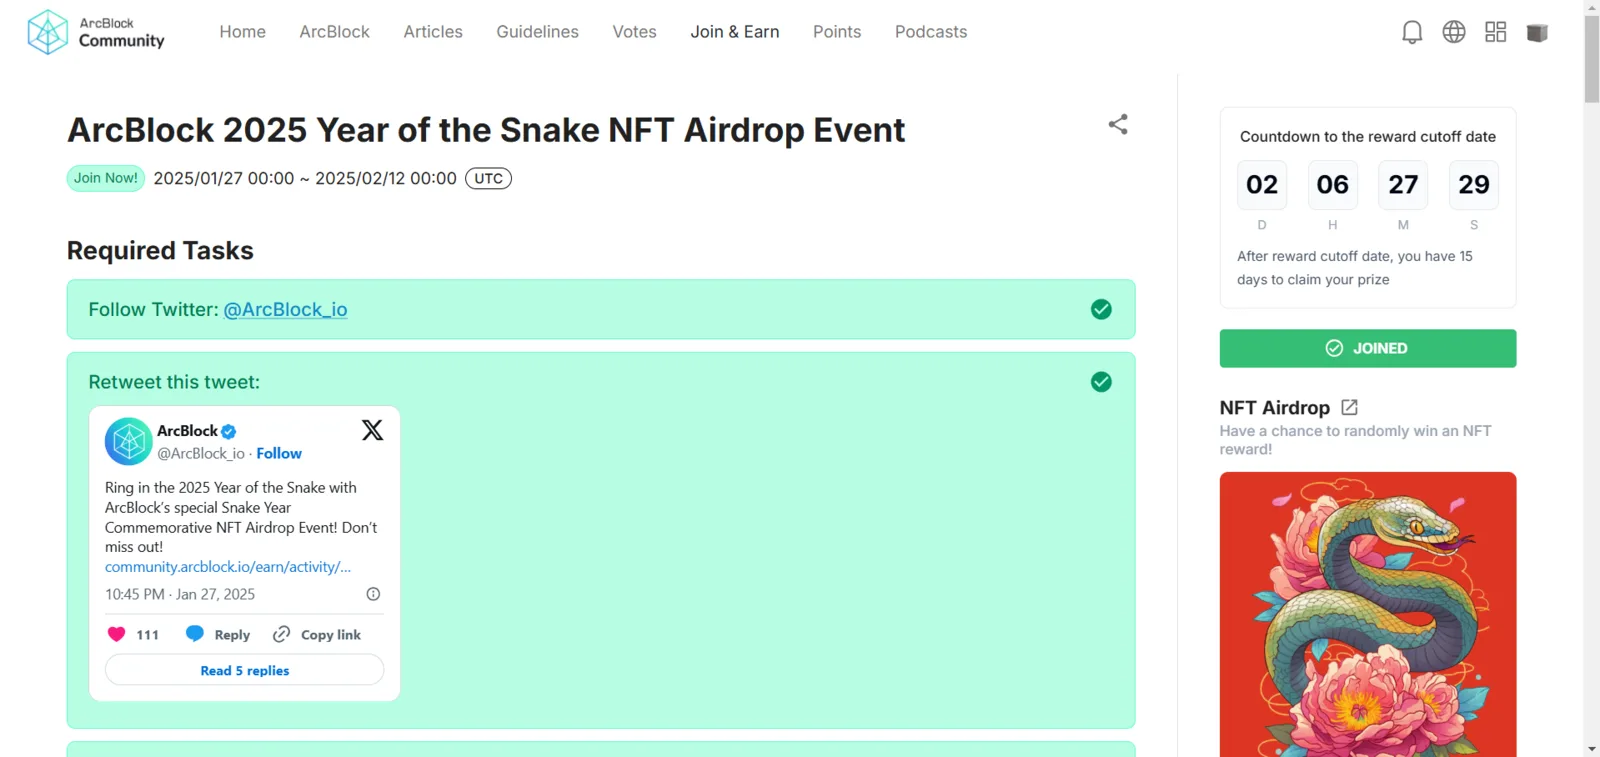
Task: Click the Copy link option in tweet
Action: pyautogui.click(x=317, y=635)
